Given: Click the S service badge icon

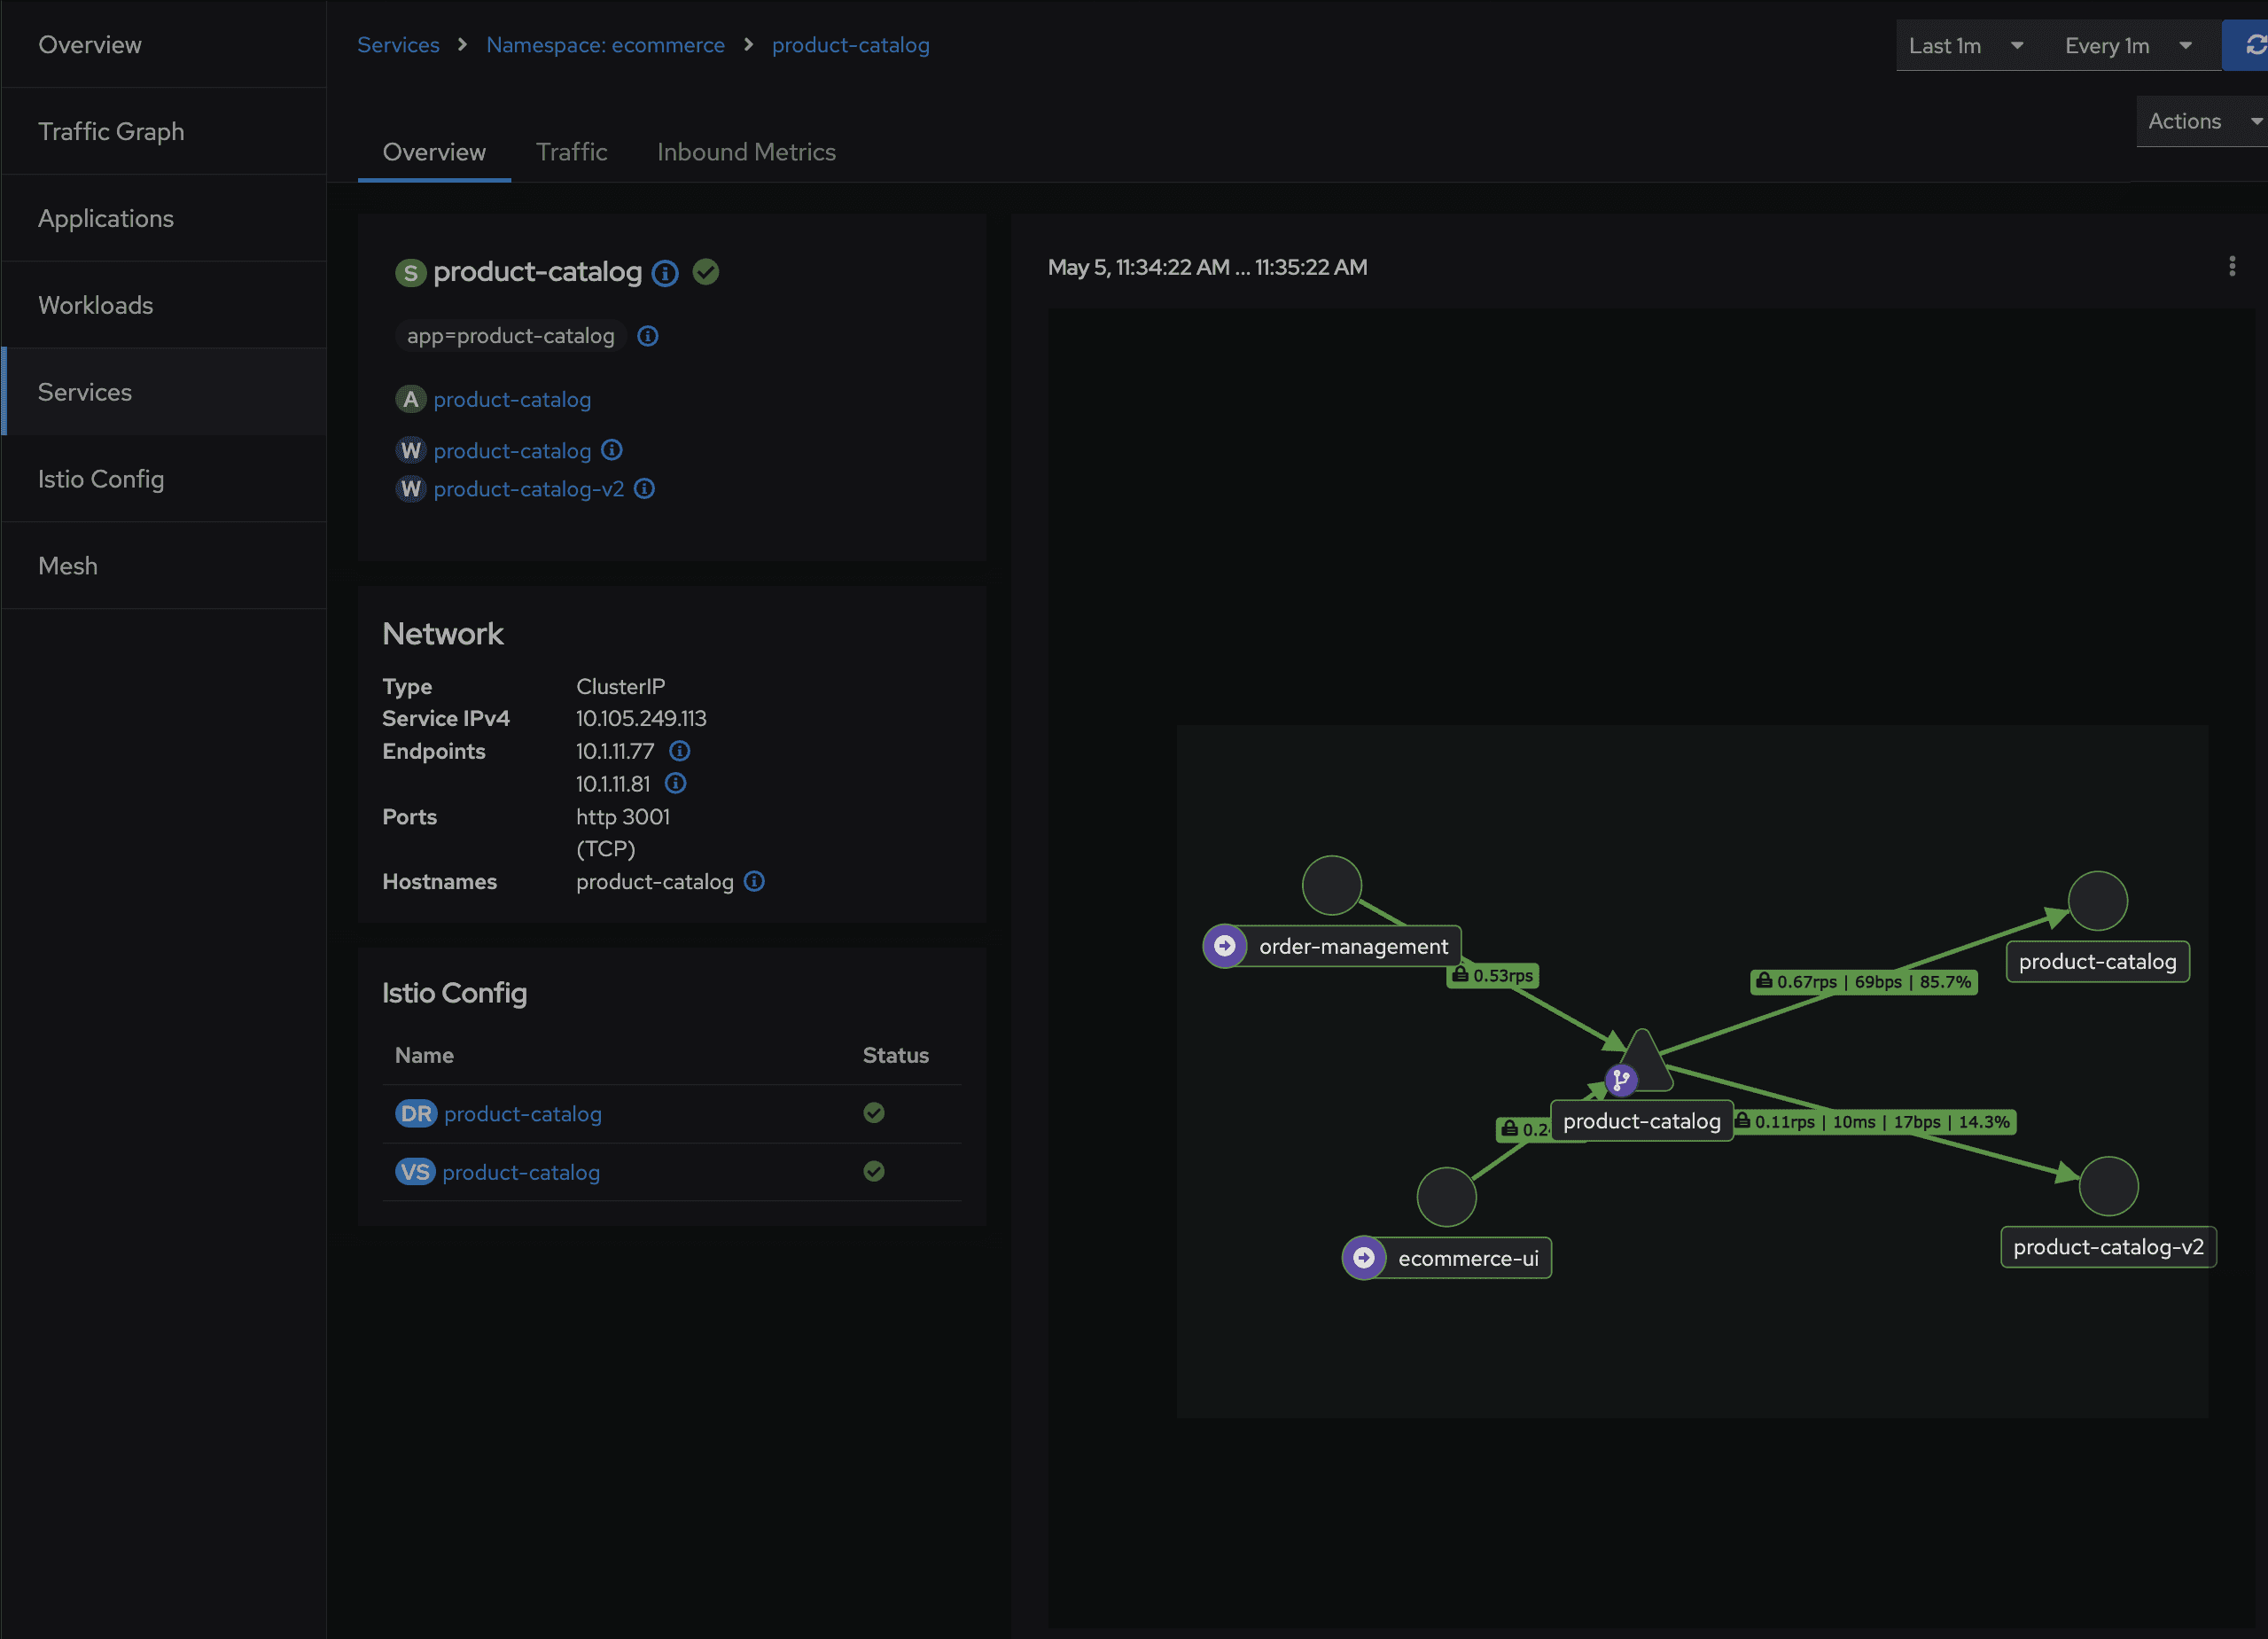Looking at the screenshot, I should point(410,273).
